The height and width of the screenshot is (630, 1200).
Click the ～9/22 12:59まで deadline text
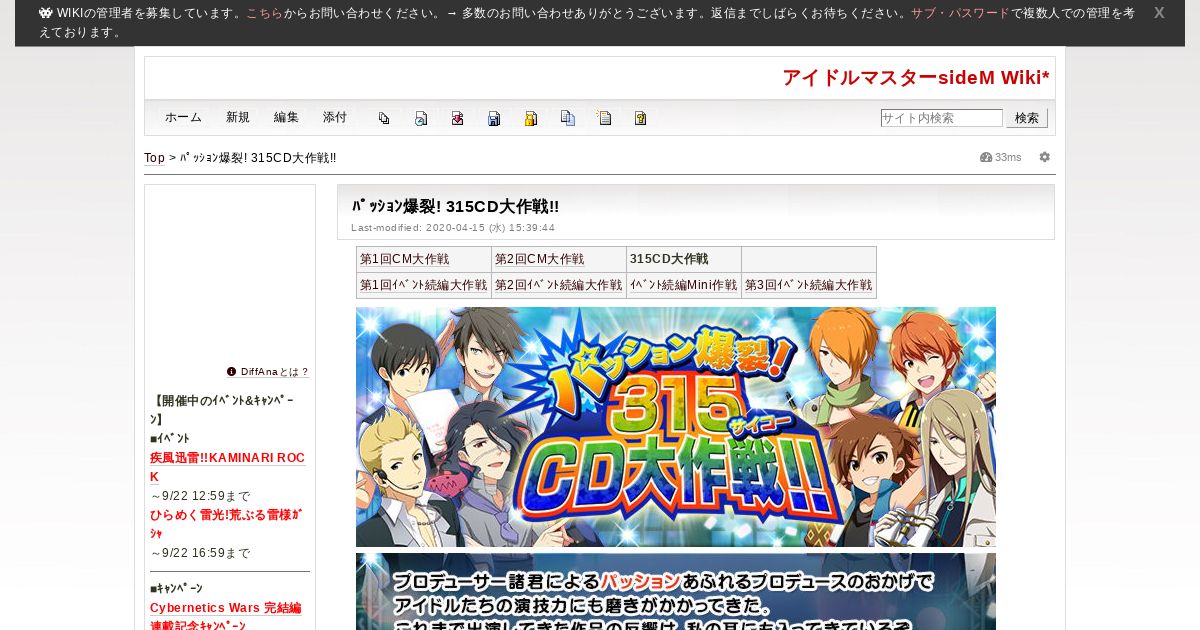point(200,496)
